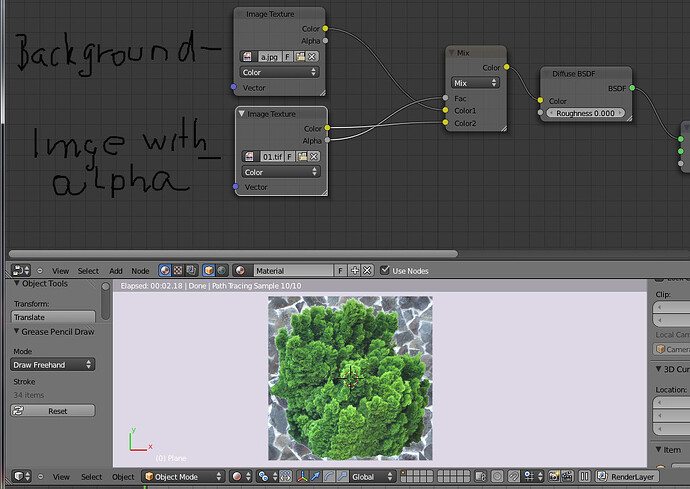The image size is (690, 489).
Task: Unlink material with X icon in header
Action: click(367, 270)
